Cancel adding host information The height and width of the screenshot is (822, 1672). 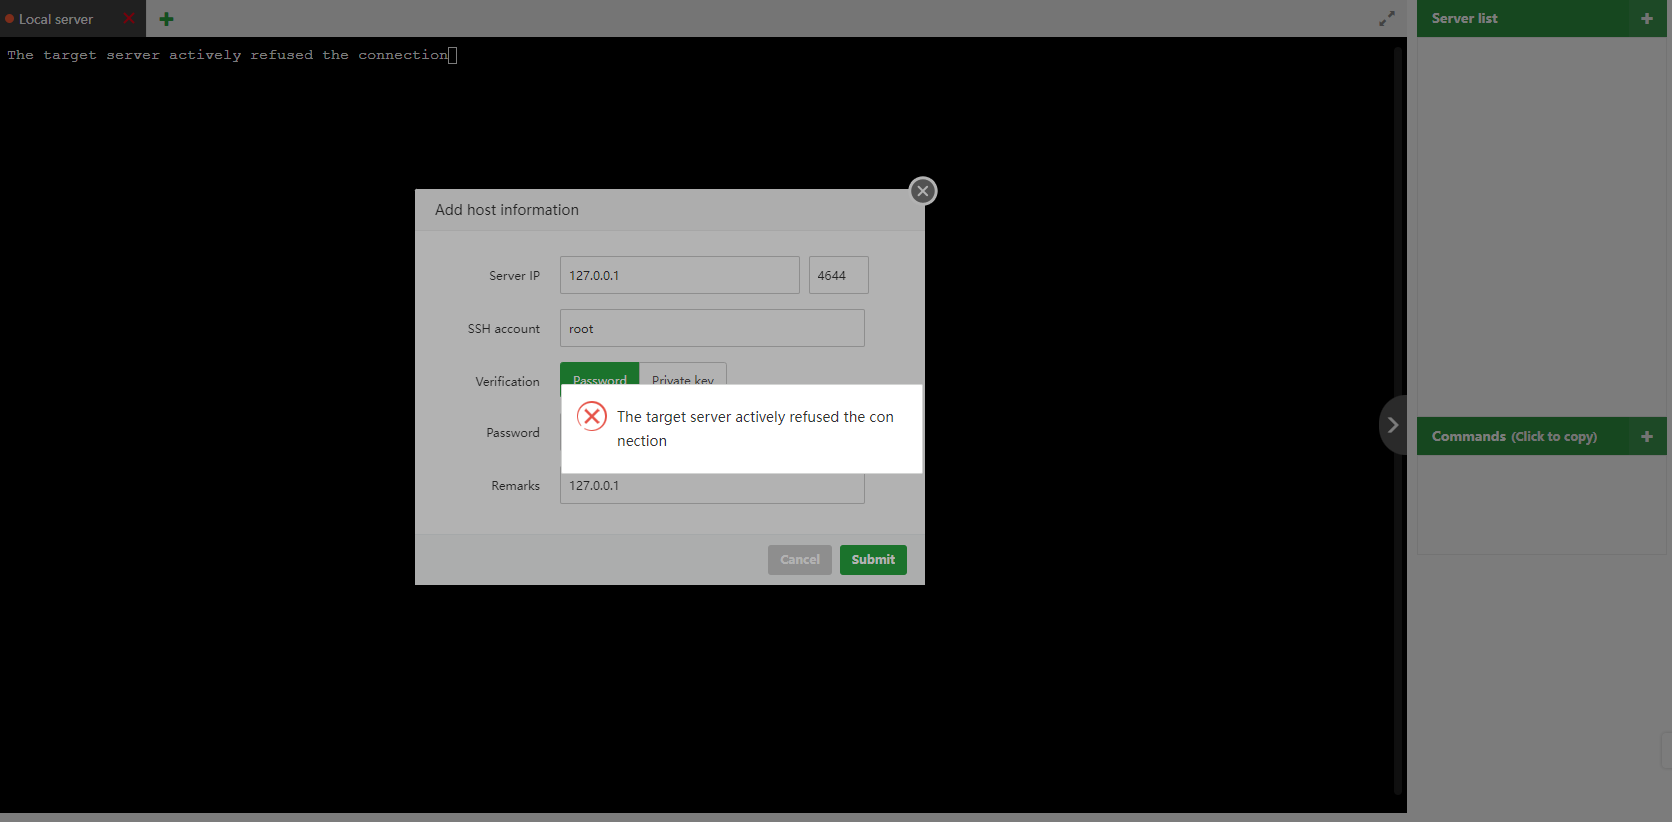pos(800,560)
